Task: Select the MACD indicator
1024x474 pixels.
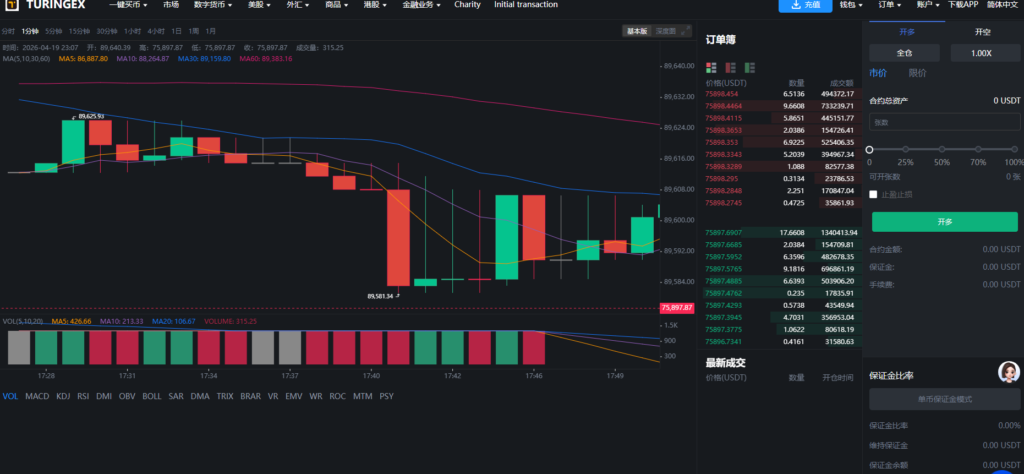Action: [x=37, y=396]
